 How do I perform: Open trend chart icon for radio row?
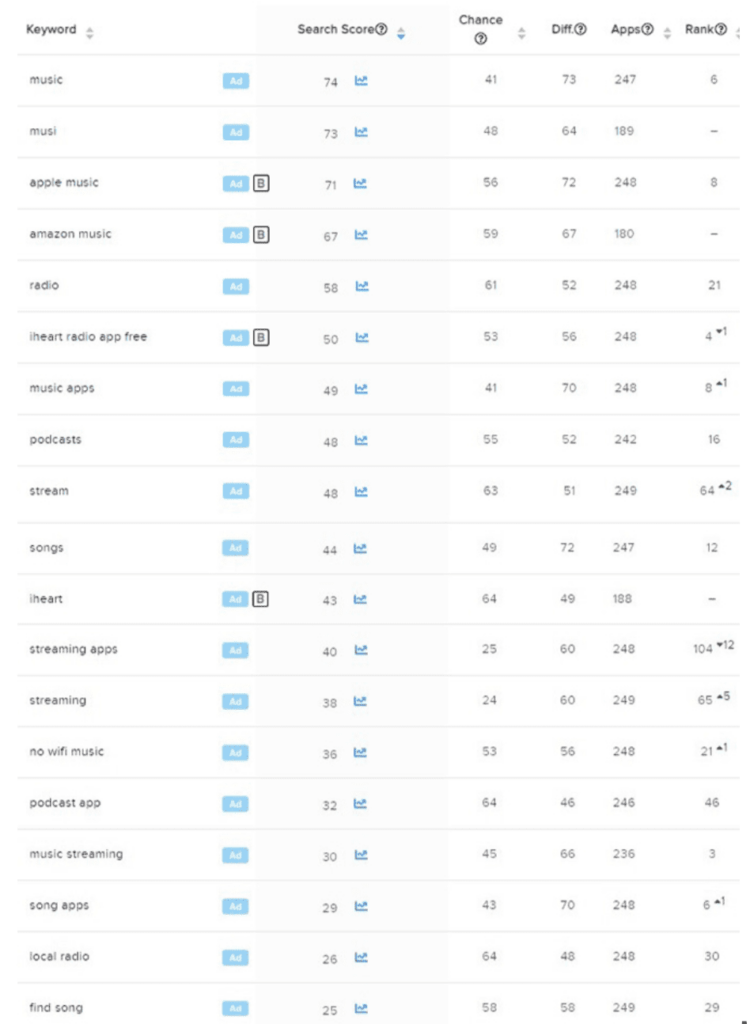(361, 286)
